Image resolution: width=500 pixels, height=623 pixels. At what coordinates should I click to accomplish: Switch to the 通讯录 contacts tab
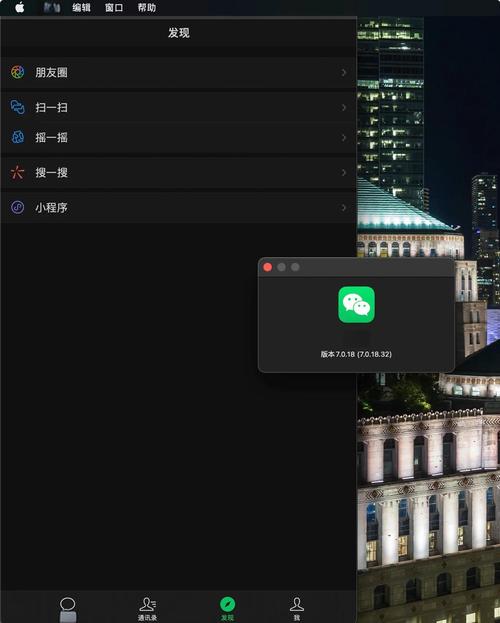point(147,609)
